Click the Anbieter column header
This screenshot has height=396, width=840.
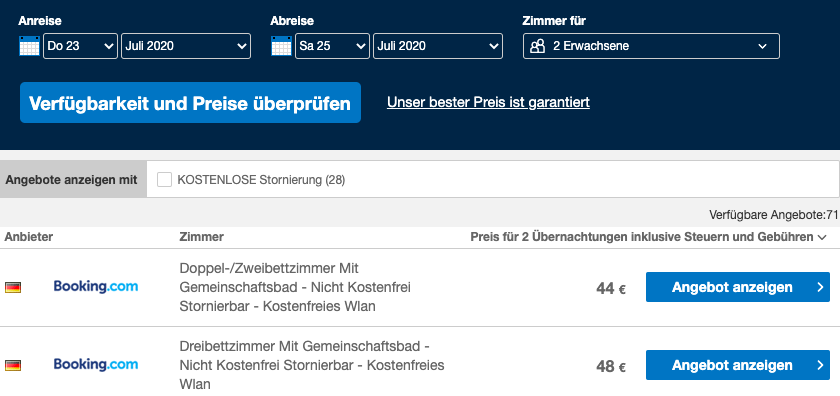pos(29,237)
